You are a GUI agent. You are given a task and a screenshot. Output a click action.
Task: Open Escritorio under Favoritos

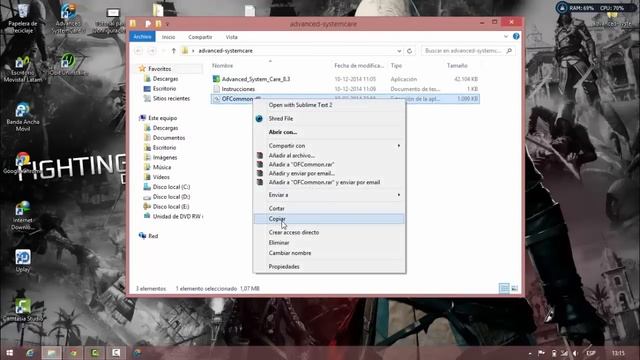point(164,88)
